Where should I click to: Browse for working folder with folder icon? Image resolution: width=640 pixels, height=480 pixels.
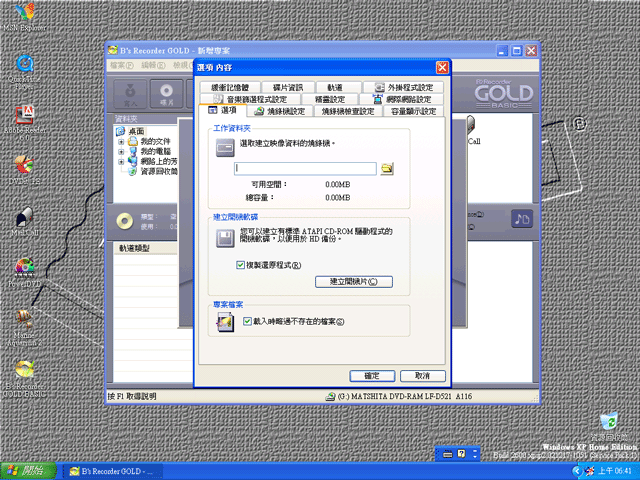(387, 169)
